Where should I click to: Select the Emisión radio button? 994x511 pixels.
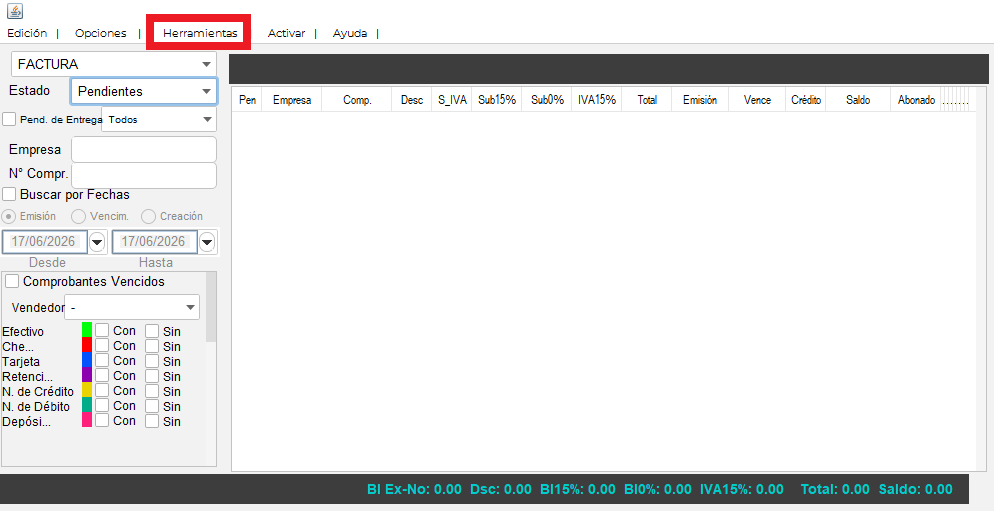pos(9,216)
